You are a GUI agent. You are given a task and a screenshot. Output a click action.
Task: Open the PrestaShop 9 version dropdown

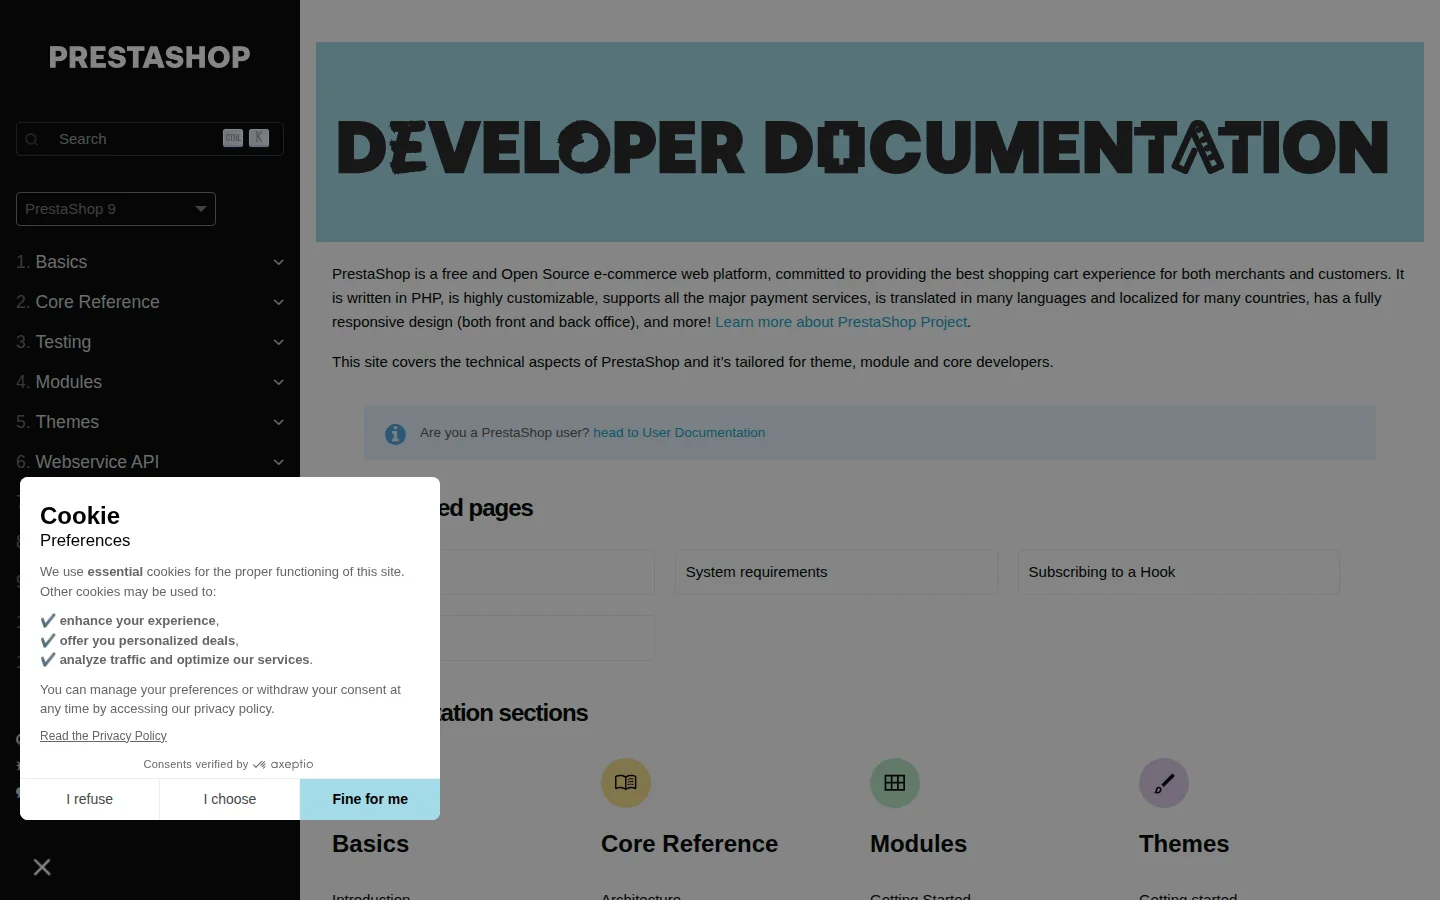tap(116, 209)
